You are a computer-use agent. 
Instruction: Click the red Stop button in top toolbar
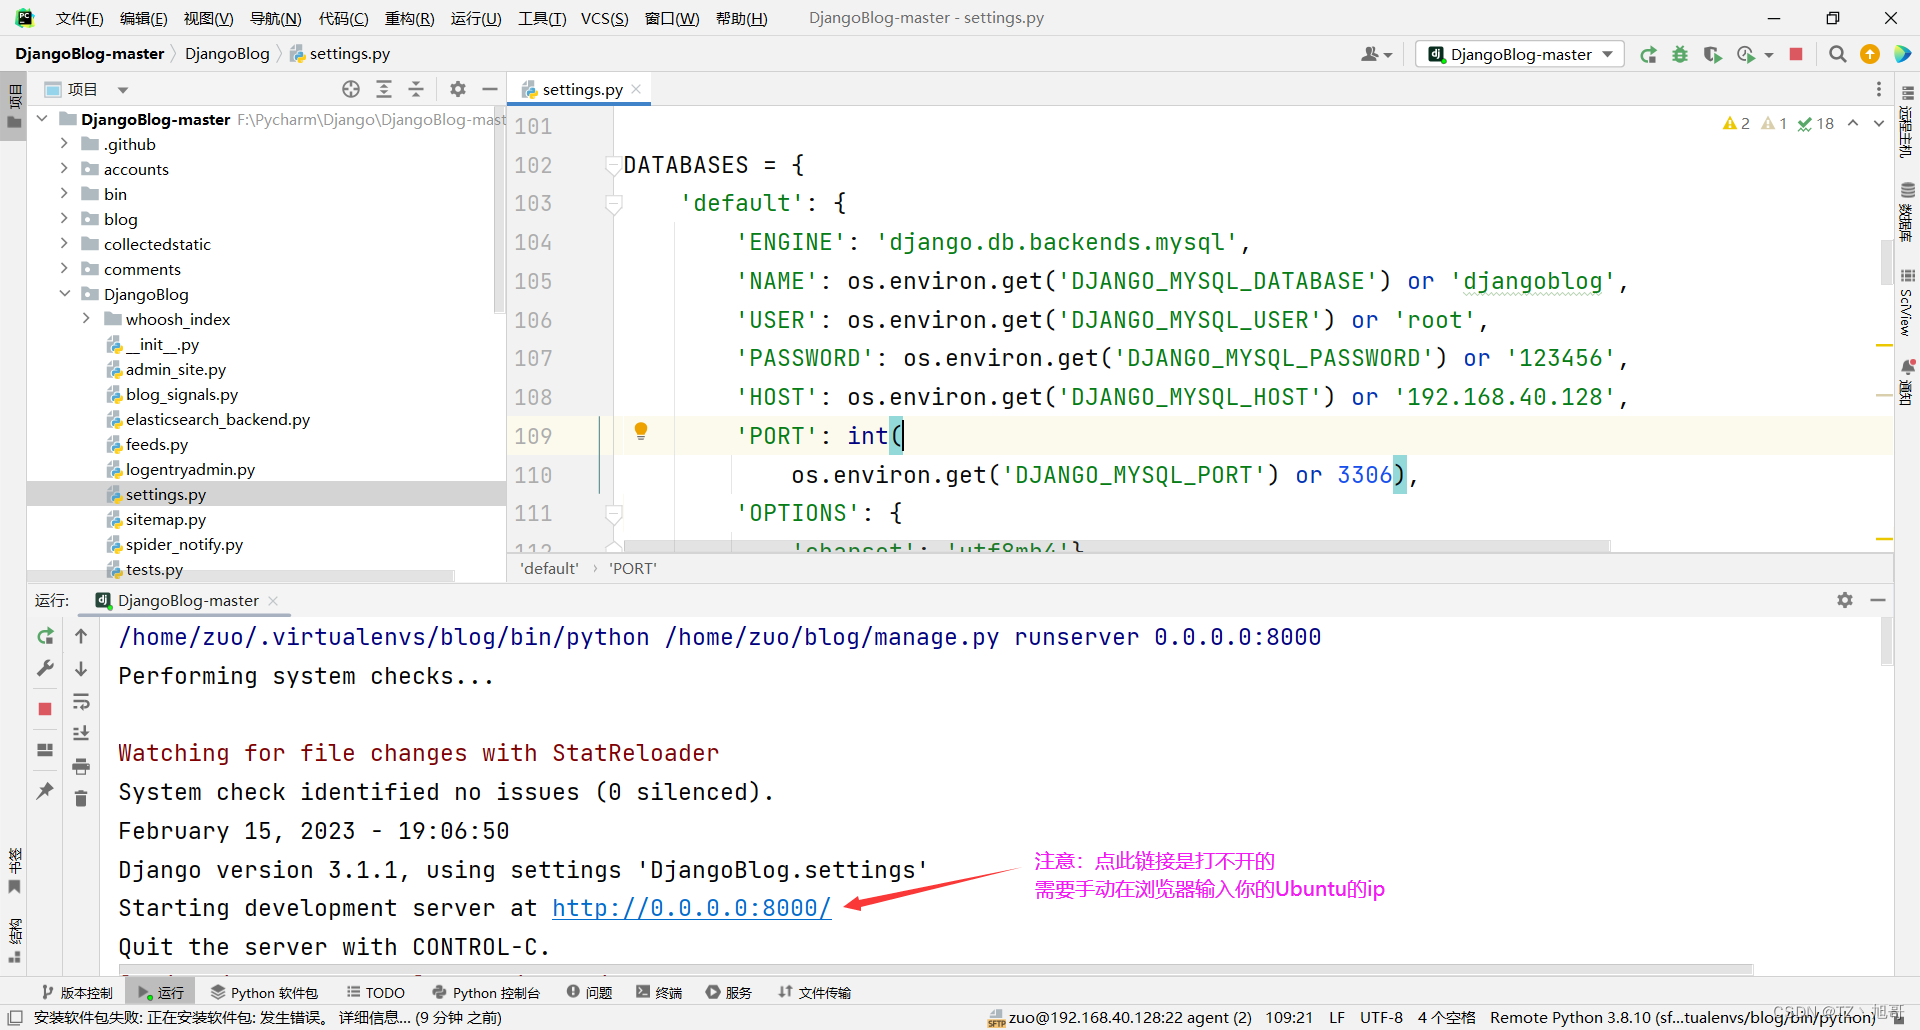1796,54
